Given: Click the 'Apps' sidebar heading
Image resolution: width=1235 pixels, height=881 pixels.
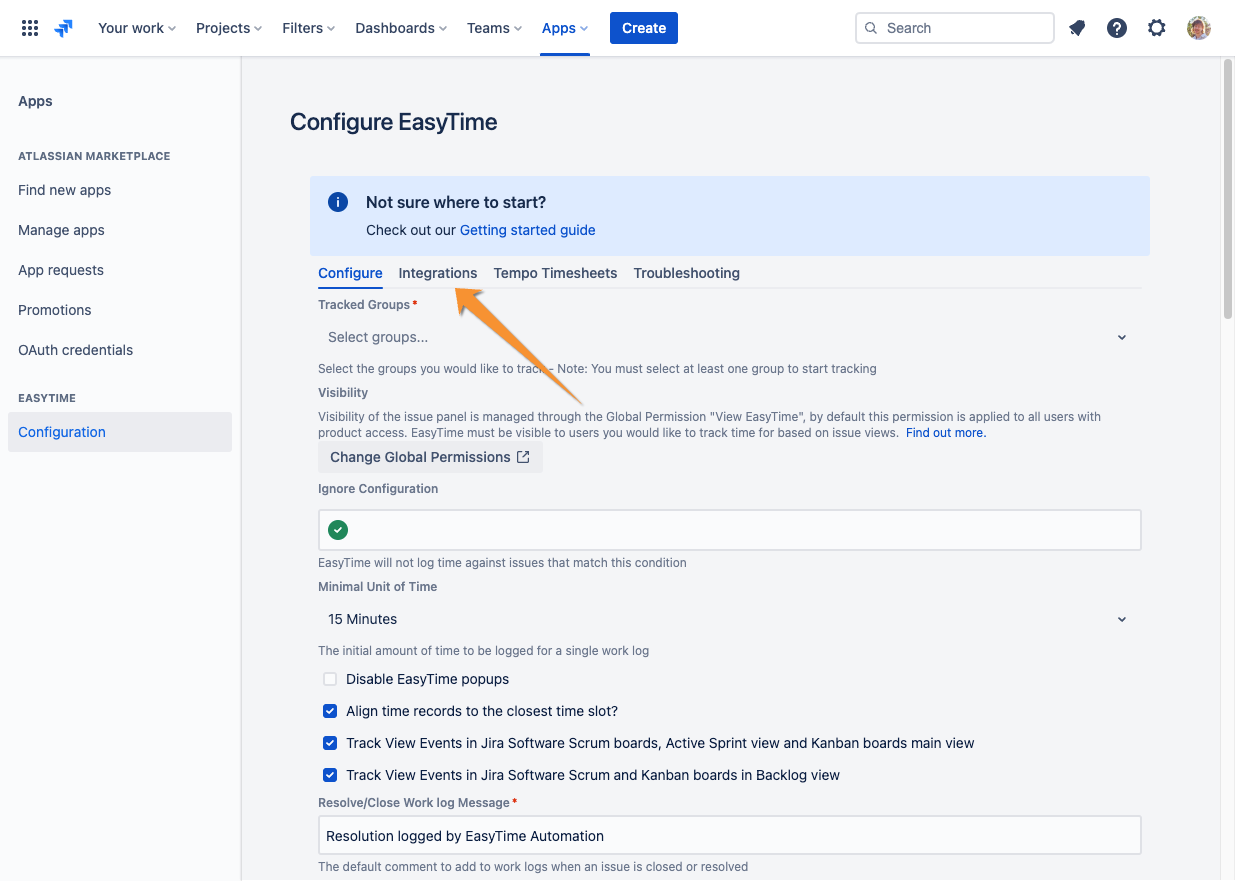Looking at the screenshot, I should tap(35, 101).
